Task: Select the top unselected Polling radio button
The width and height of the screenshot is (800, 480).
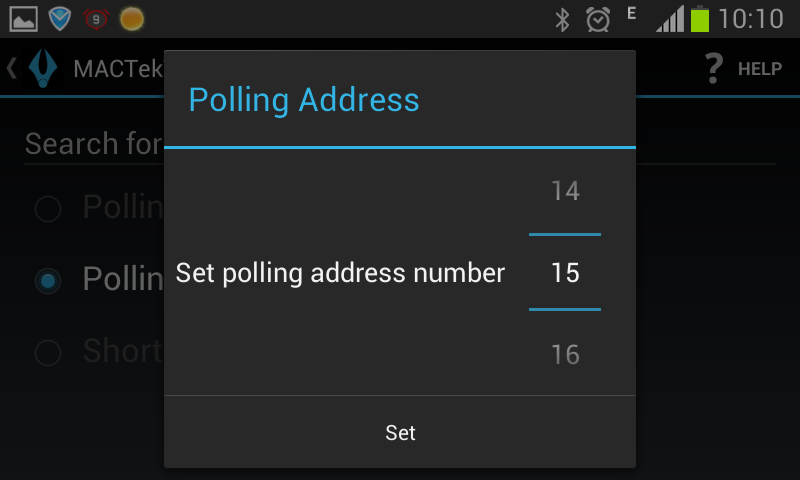Action: pos(48,208)
